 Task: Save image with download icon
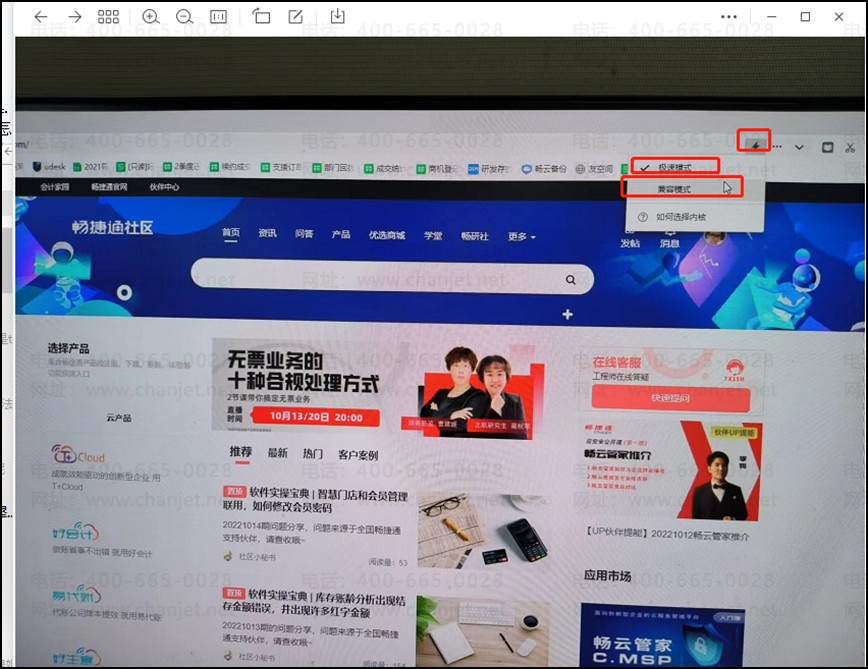(x=337, y=16)
